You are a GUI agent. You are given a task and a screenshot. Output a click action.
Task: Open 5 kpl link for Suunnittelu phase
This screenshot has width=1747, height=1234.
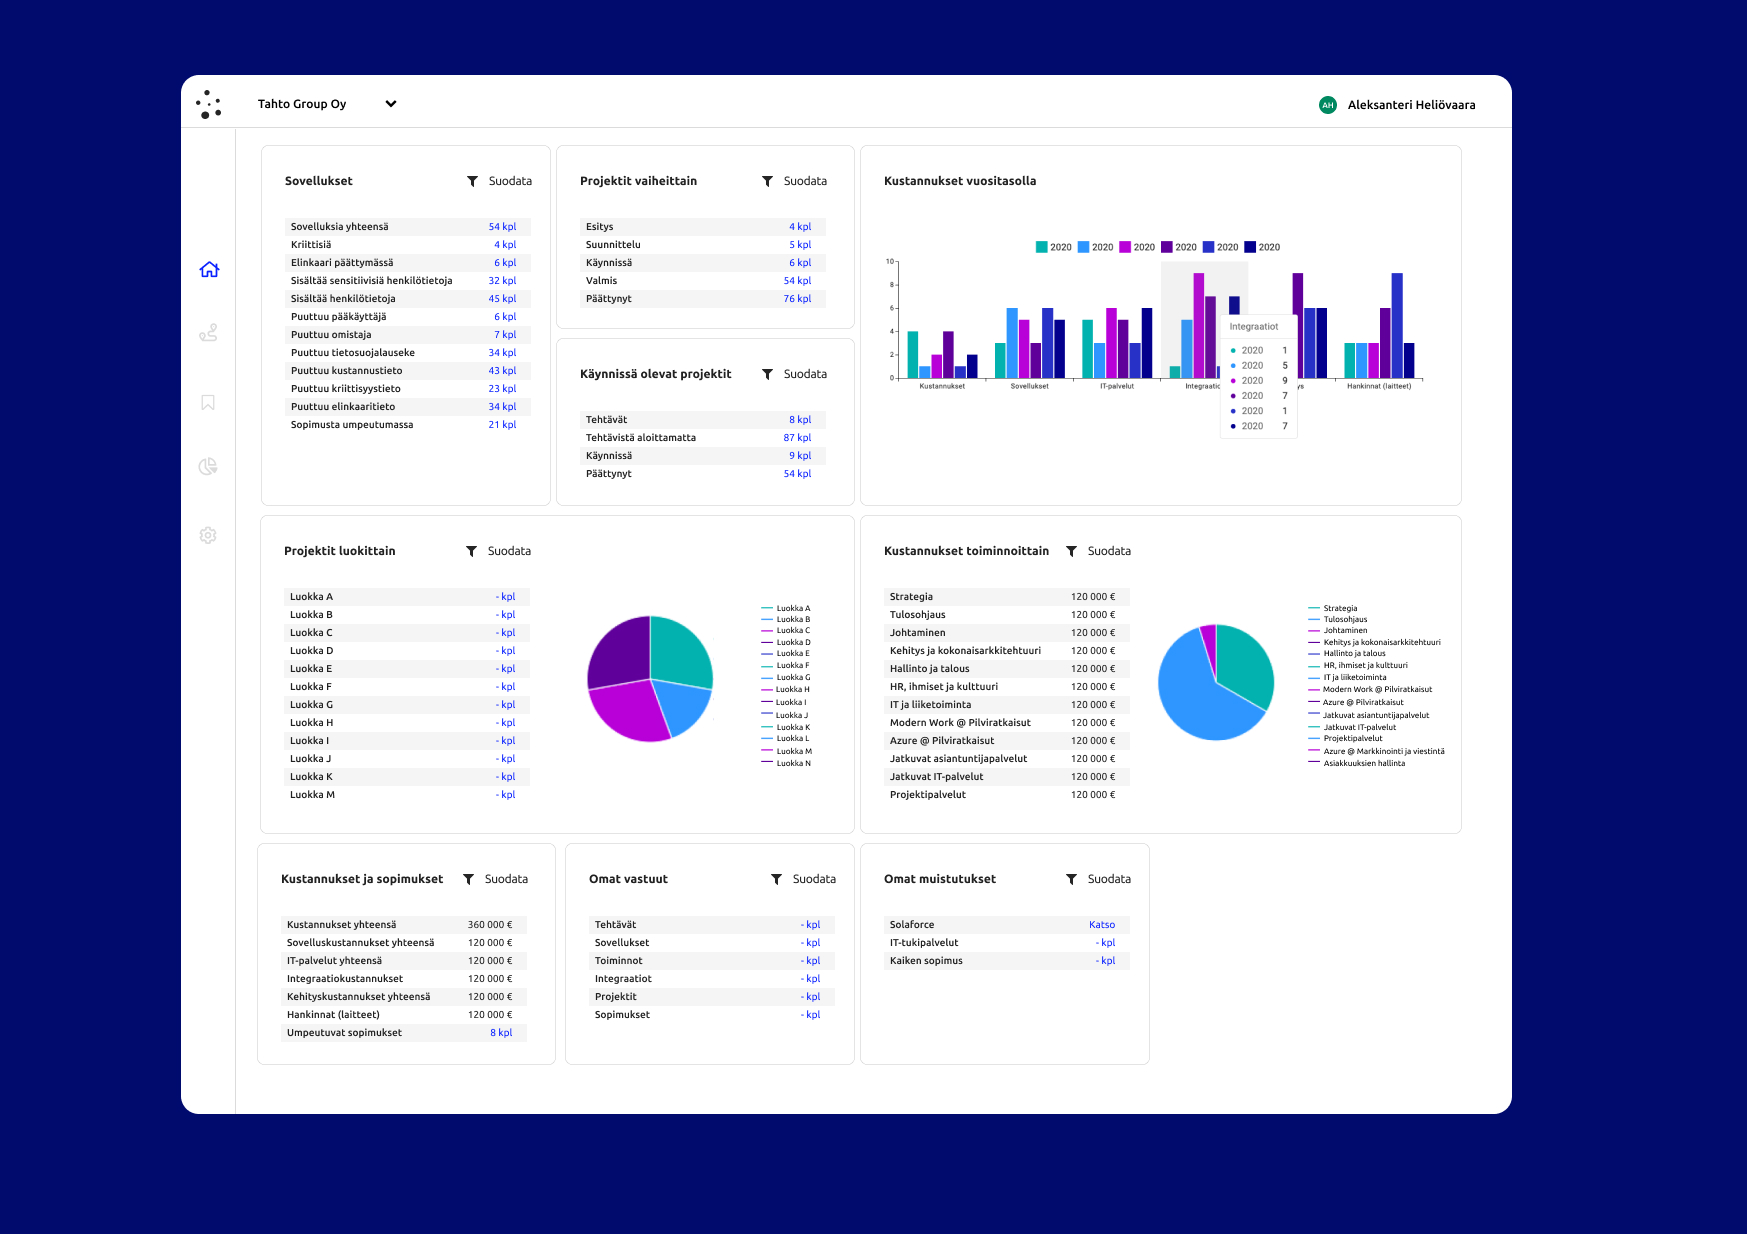pyautogui.click(x=800, y=245)
